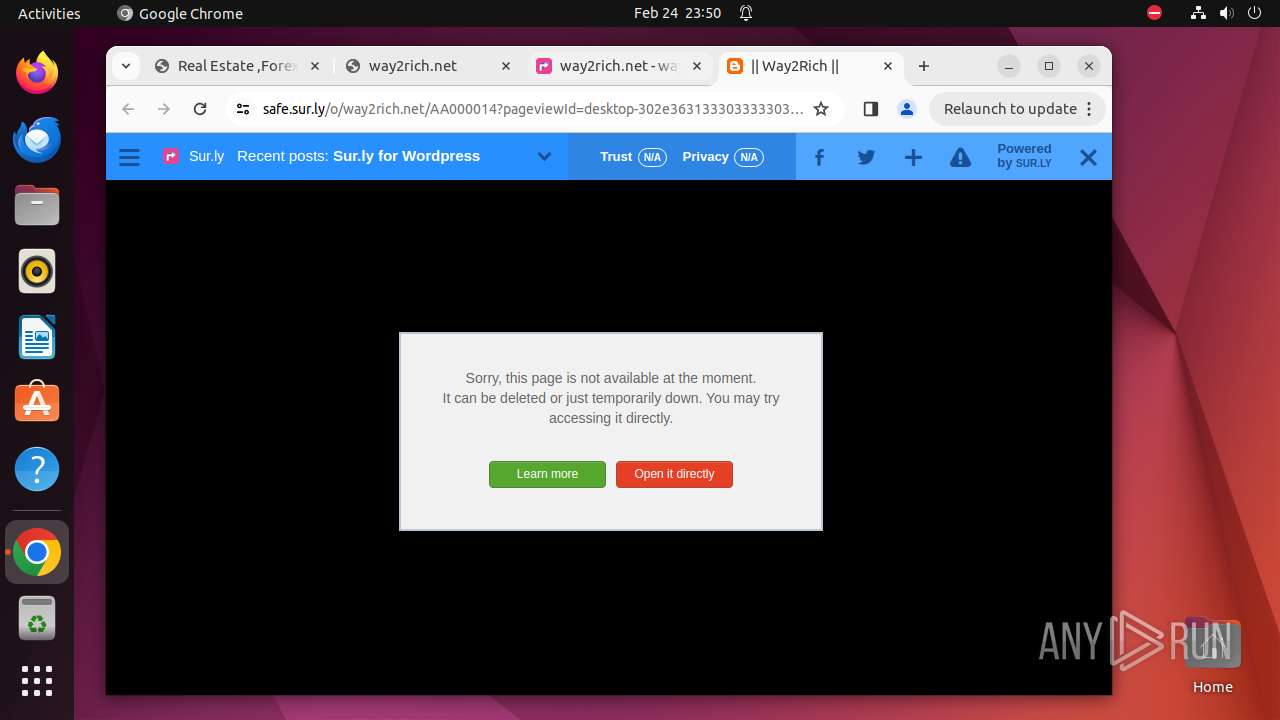Open the Sur.ly for Wordpress post link
This screenshot has height=720, width=1280.
[x=406, y=156]
